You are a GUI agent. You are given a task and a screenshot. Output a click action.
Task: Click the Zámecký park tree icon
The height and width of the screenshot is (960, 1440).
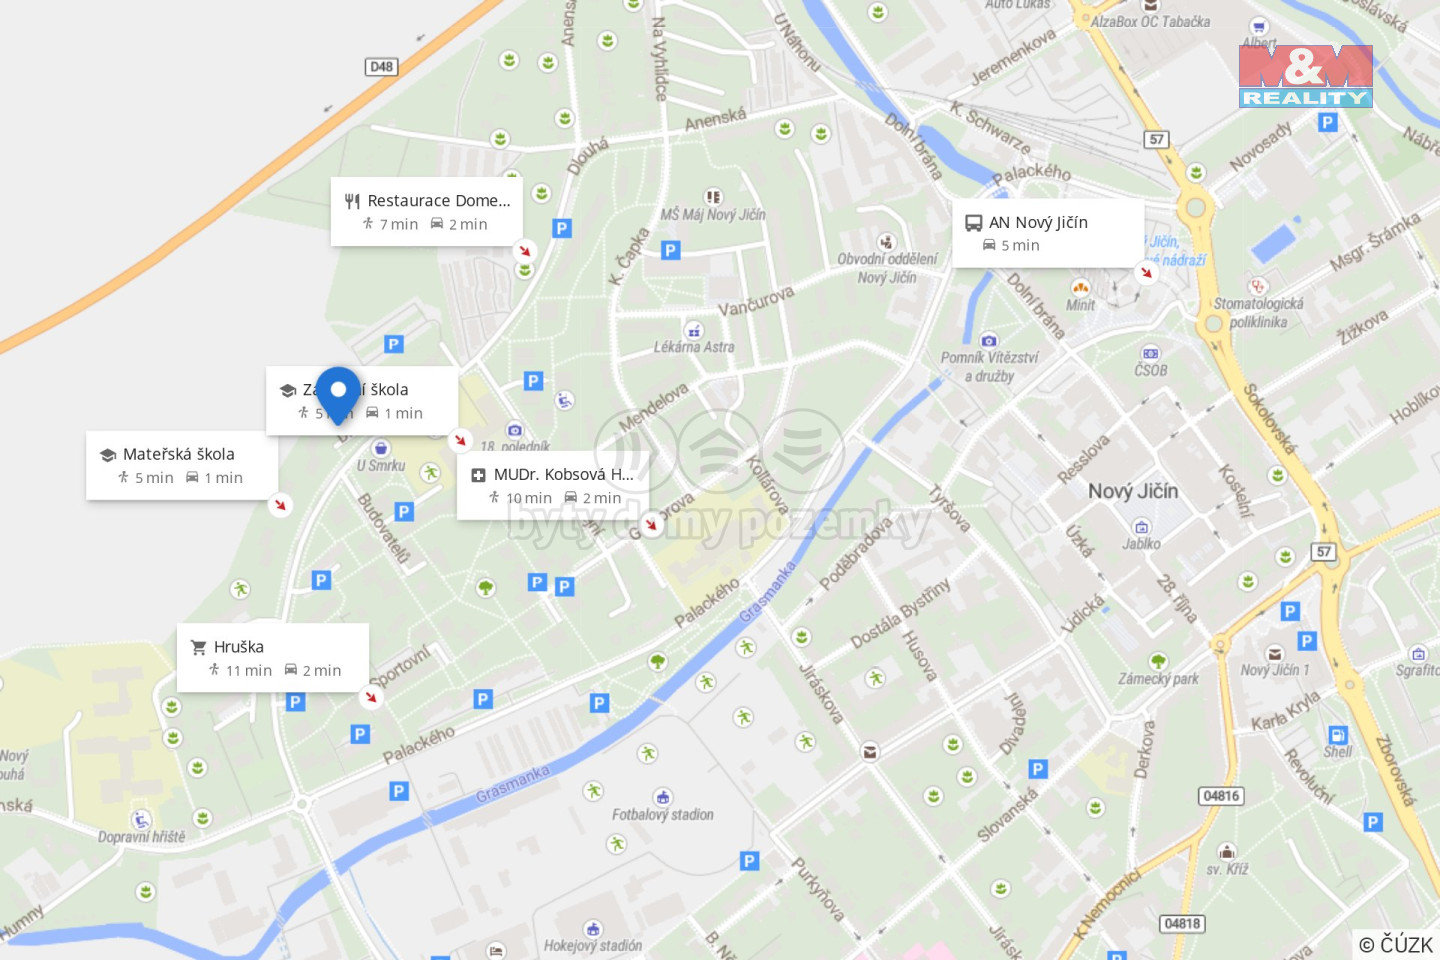(x=1158, y=661)
